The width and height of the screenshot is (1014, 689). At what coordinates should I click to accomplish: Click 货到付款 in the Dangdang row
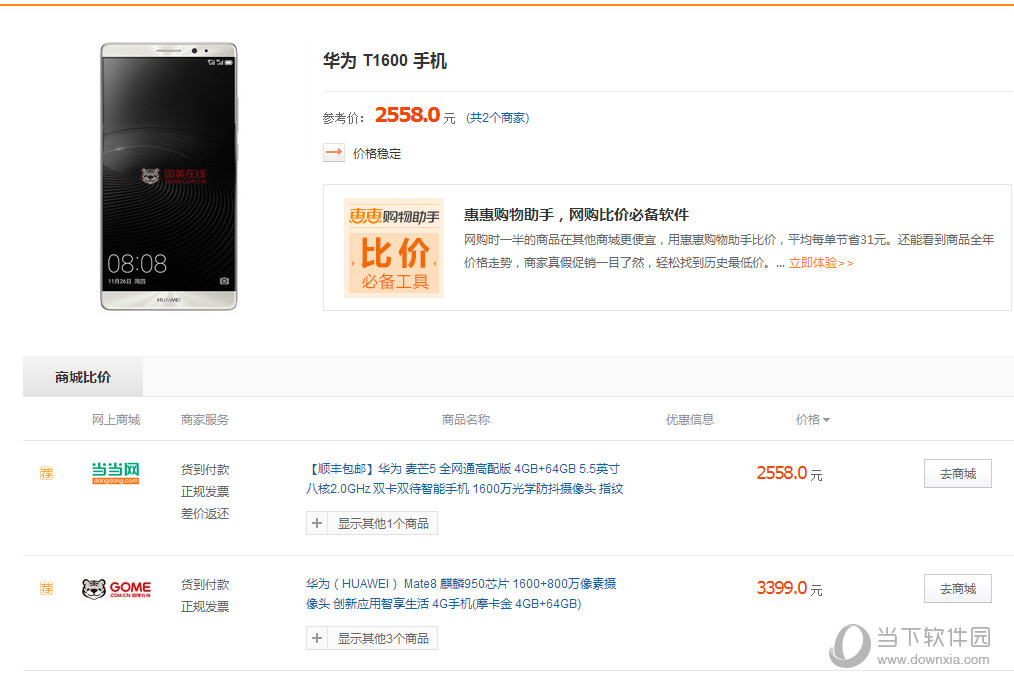click(205, 470)
